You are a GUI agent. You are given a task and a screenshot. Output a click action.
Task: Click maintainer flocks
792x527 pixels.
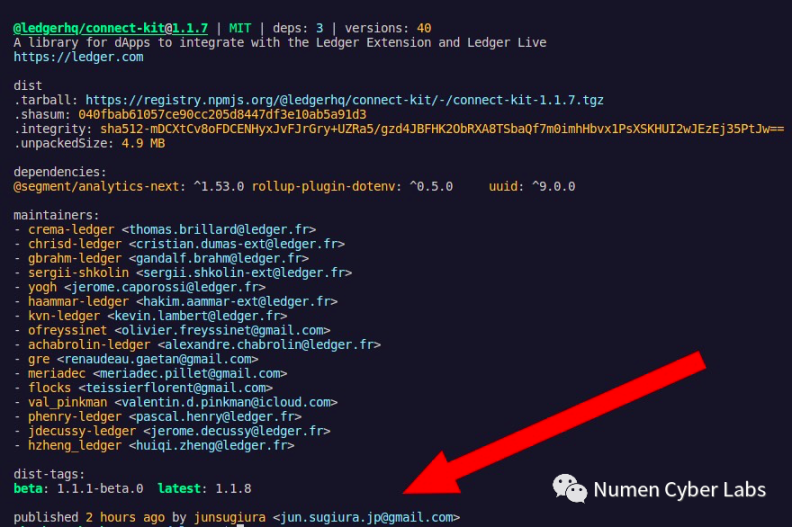pyautogui.click(x=50, y=388)
